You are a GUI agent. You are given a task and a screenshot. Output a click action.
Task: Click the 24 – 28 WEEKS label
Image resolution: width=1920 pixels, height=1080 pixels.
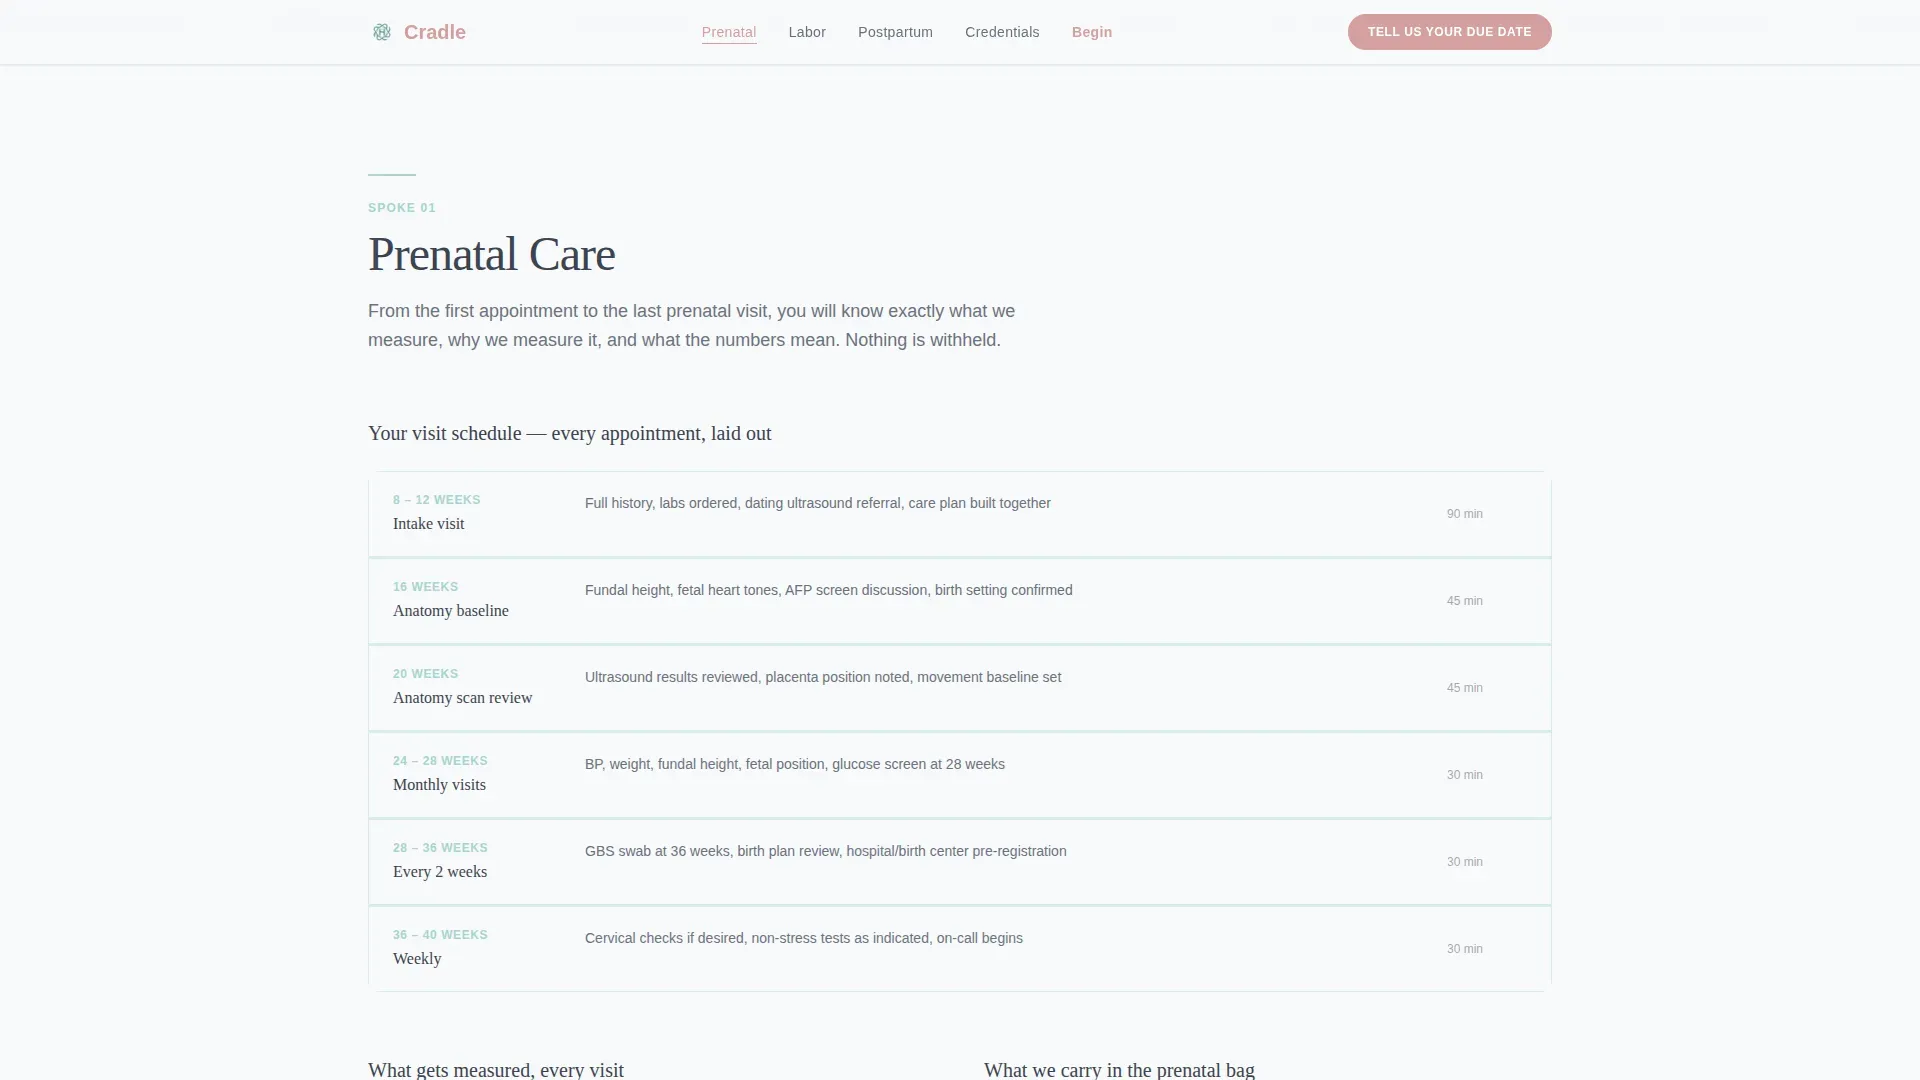click(x=440, y=761)
